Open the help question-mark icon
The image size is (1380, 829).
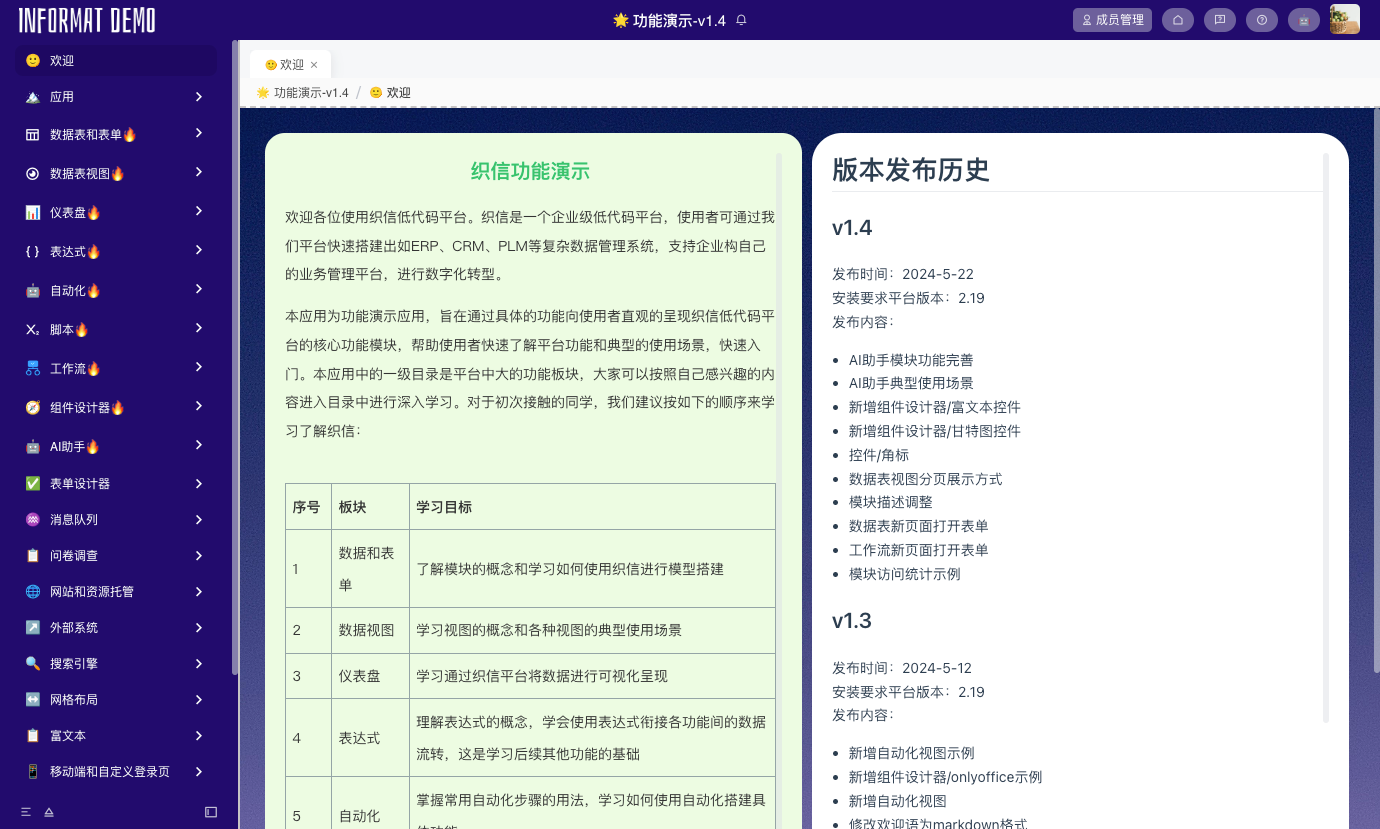click(1261, 19)
